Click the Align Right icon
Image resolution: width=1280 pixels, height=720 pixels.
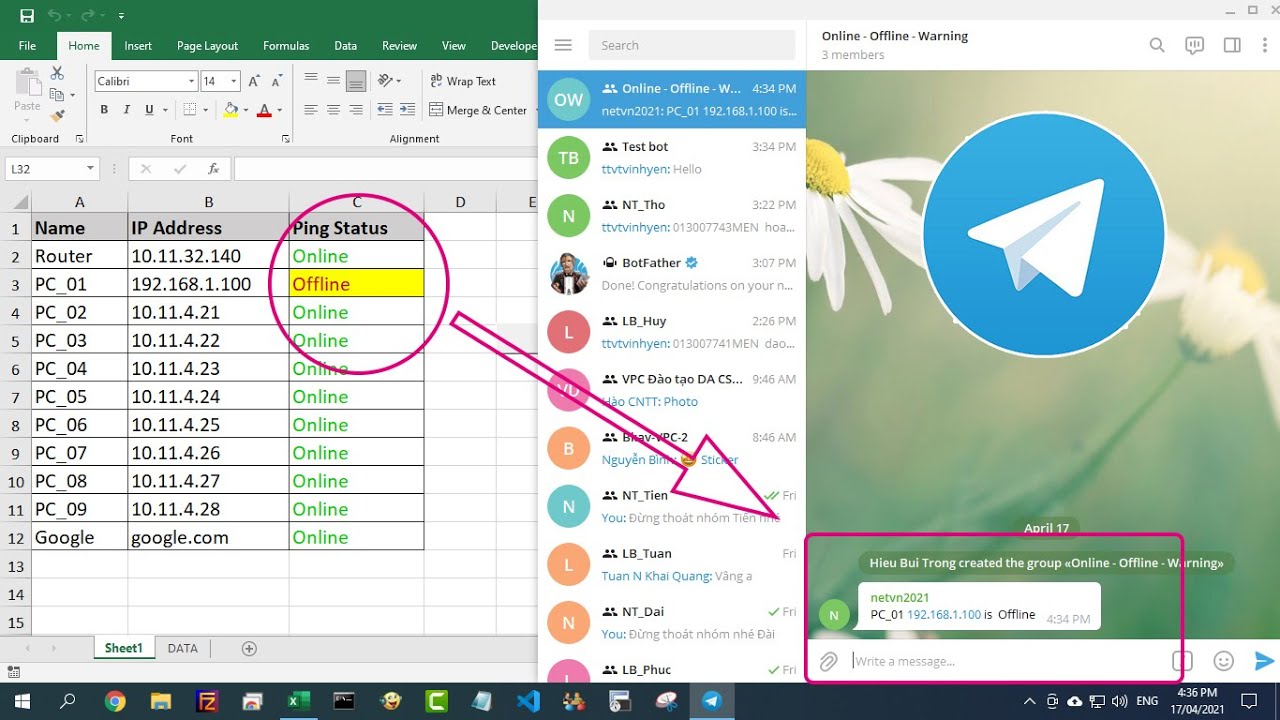(x=356, y=110)
